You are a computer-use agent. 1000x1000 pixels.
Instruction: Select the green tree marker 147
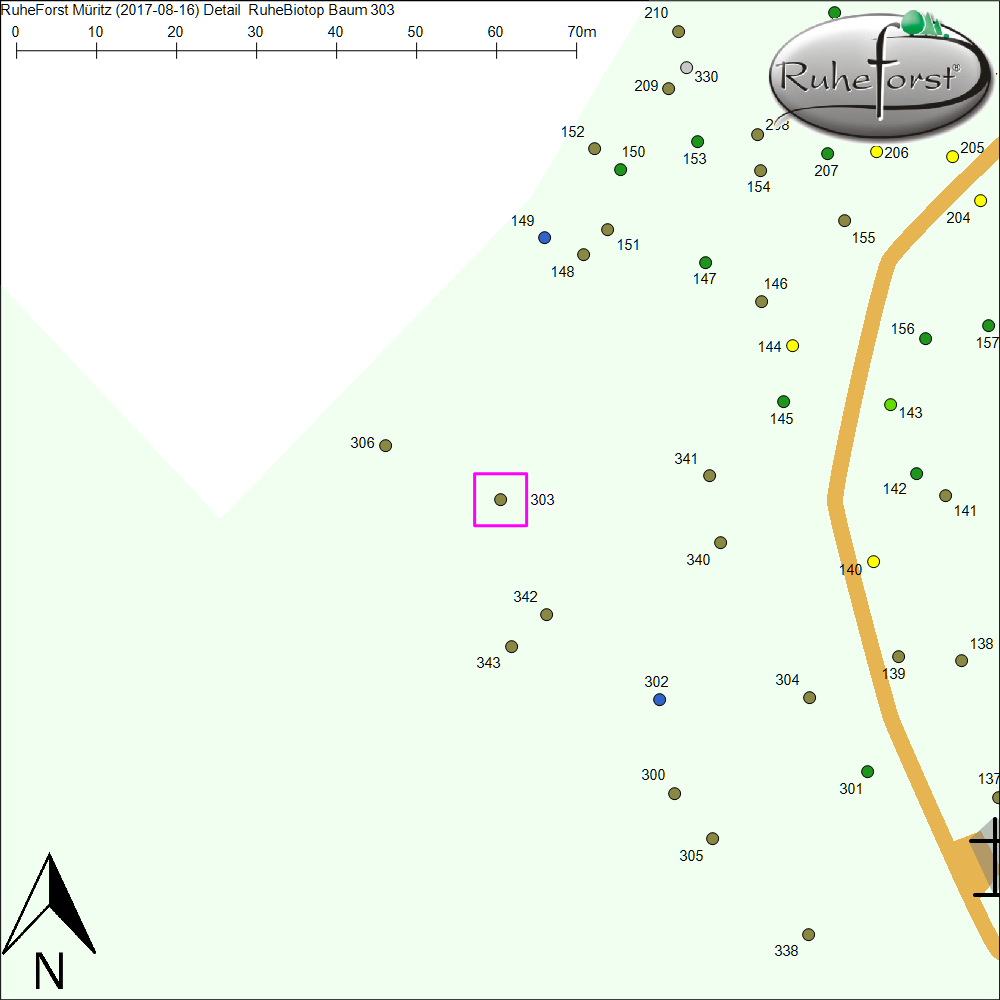705,263
